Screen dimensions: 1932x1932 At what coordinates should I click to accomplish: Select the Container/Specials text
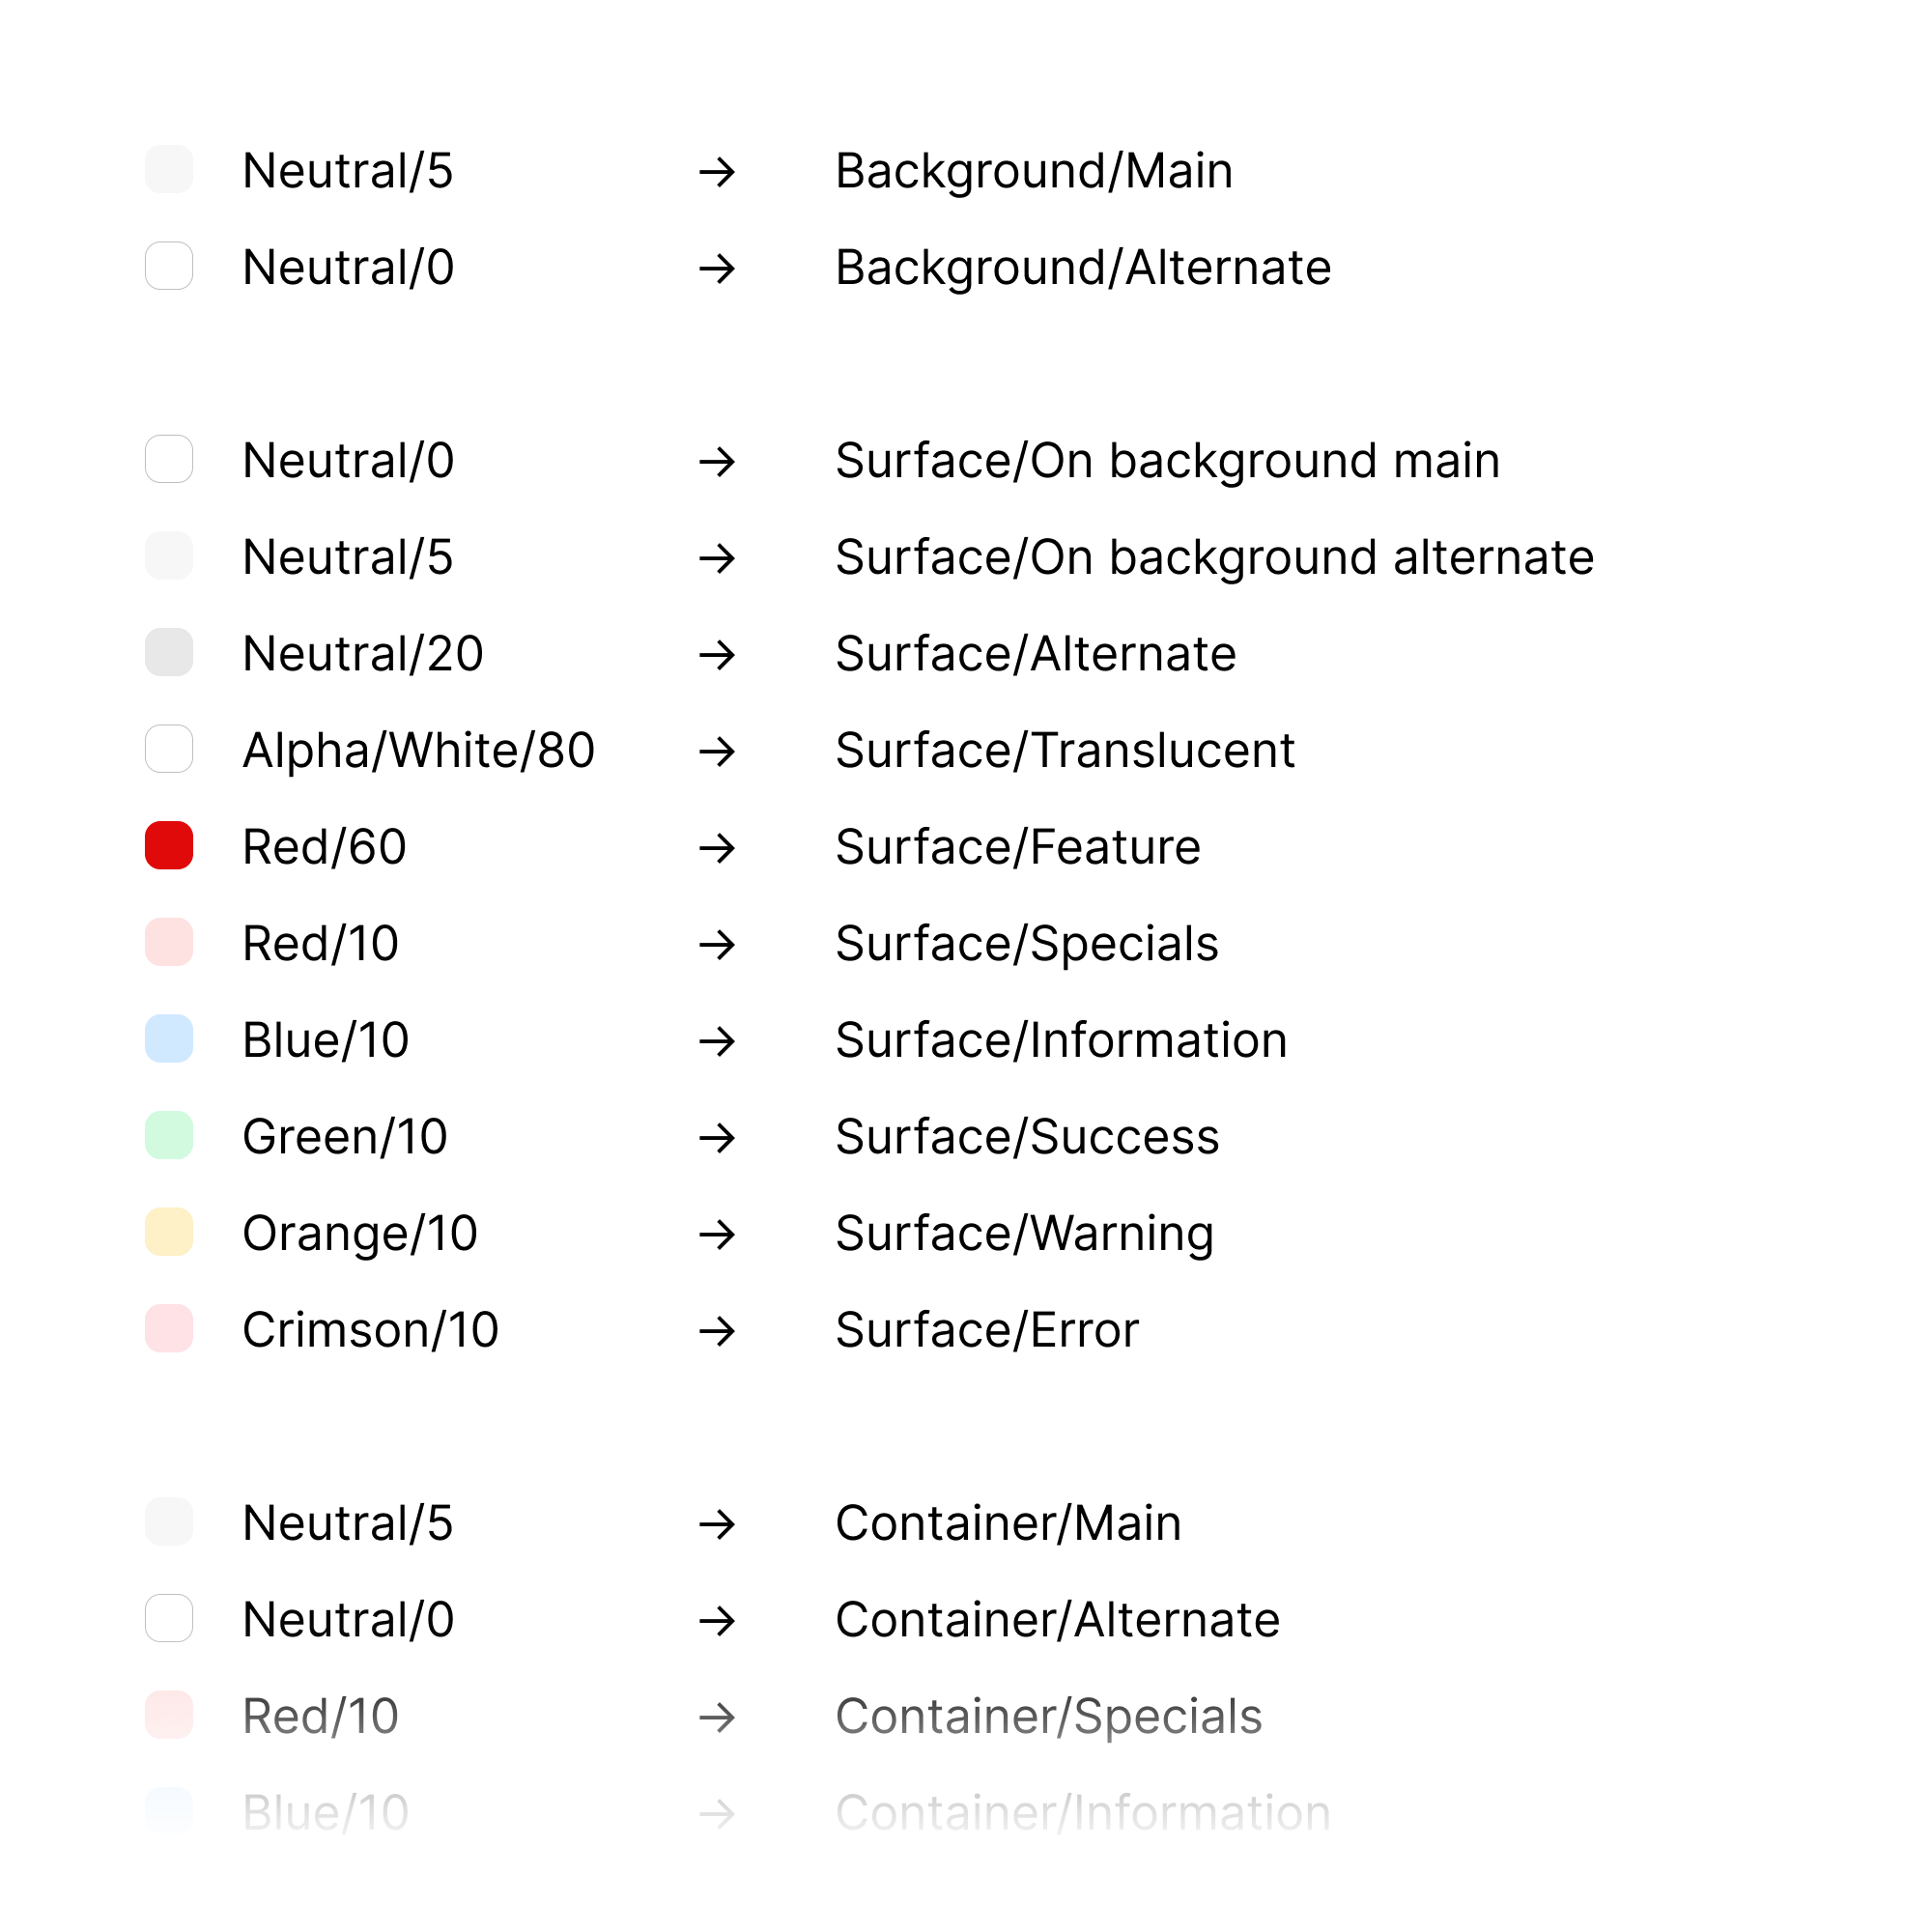point(1049,1718)
